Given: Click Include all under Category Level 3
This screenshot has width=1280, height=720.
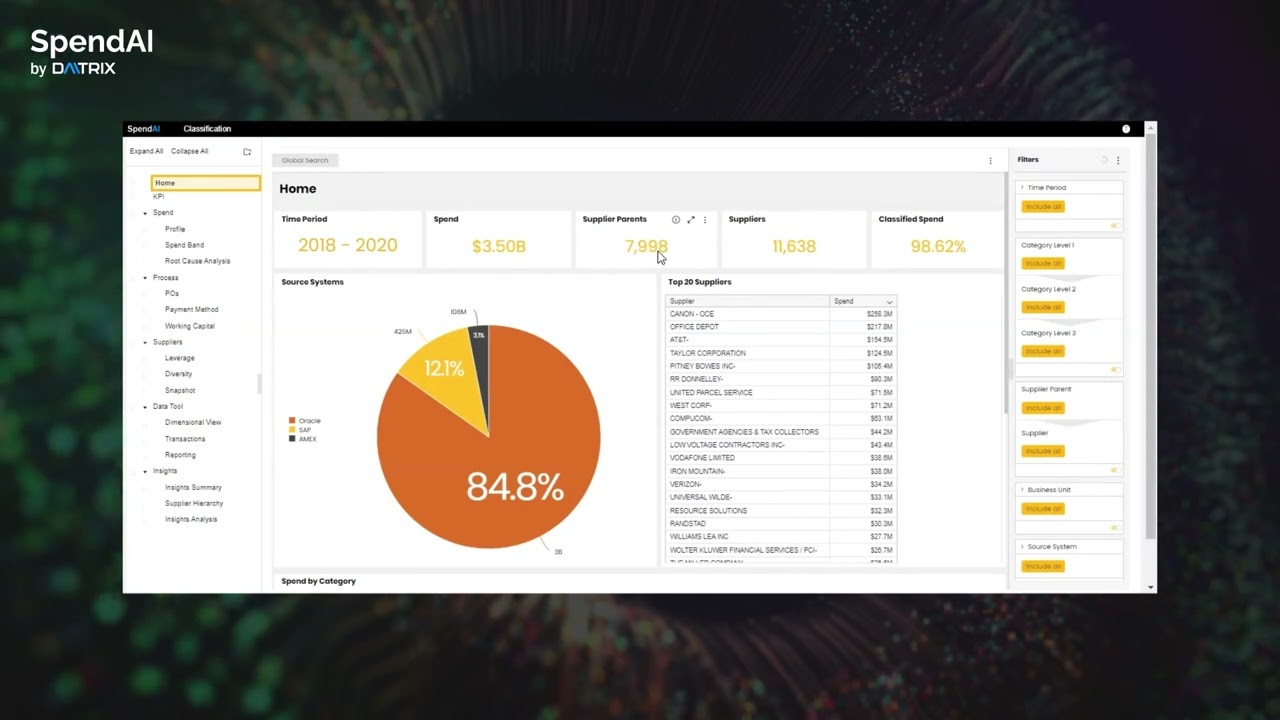Looking at the screenshot, I should [x=1043, y=352].
